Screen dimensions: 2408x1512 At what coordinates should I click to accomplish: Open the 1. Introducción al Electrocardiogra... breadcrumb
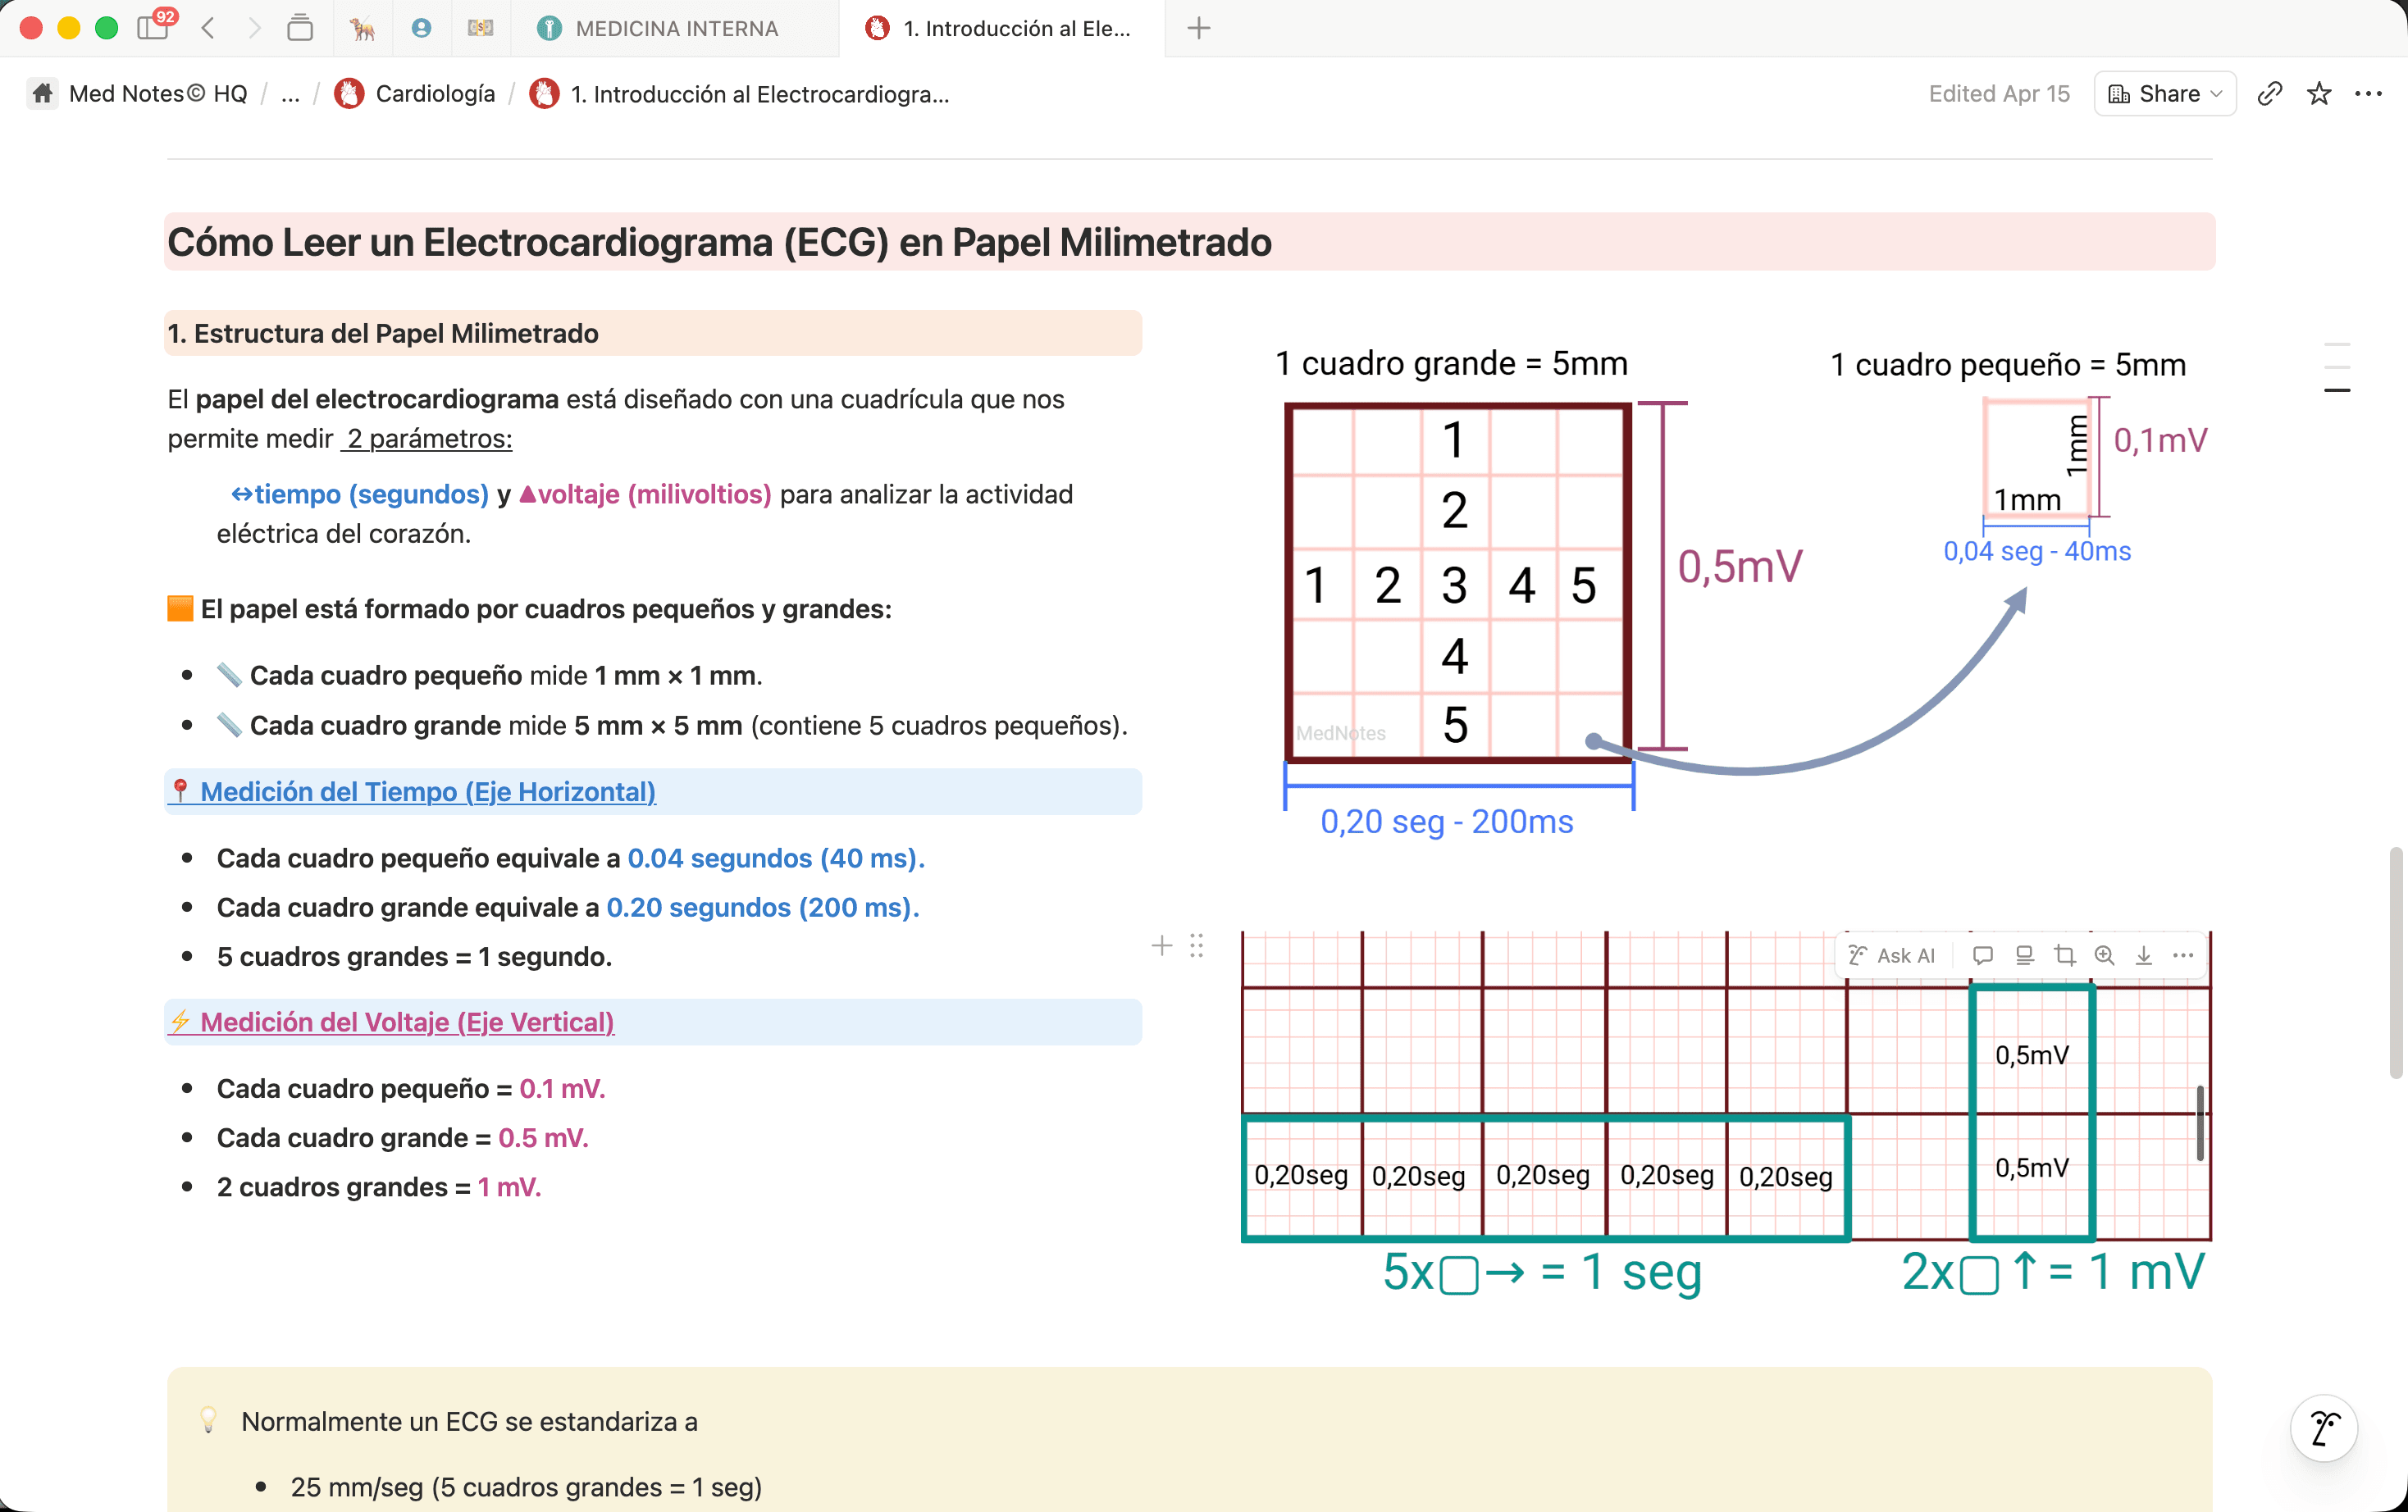tap(740, 94)
